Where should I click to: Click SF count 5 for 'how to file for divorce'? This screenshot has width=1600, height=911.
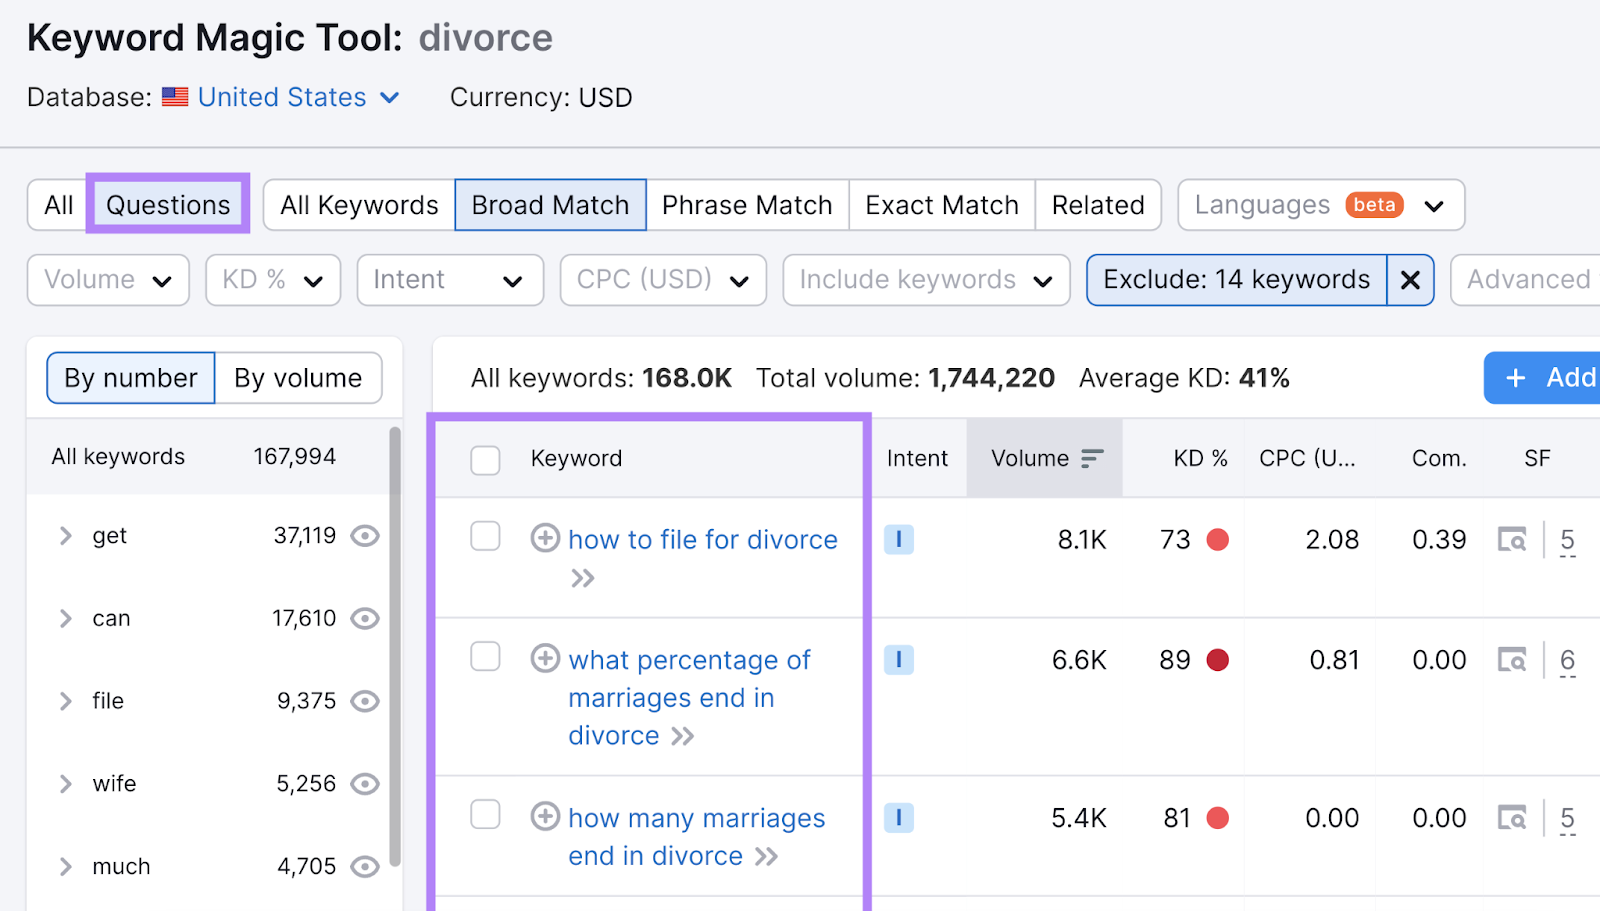point(1567,541)
